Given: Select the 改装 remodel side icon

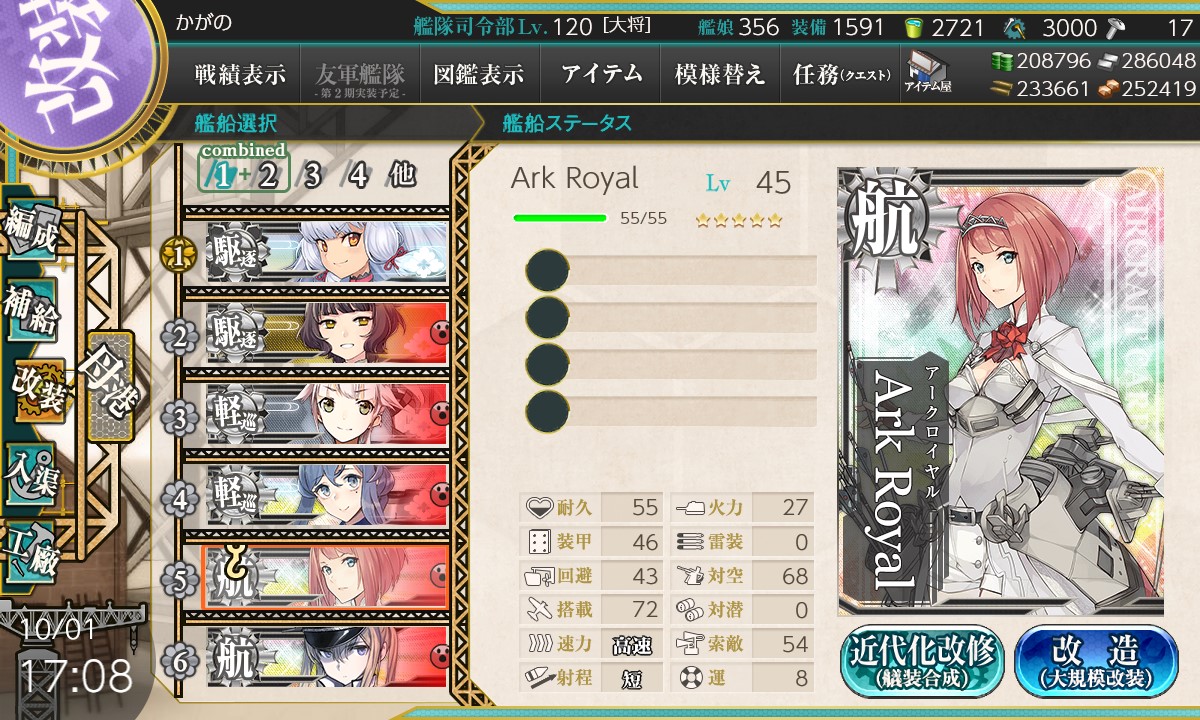Looking at the screenshot, I should [x=37, y=391].
